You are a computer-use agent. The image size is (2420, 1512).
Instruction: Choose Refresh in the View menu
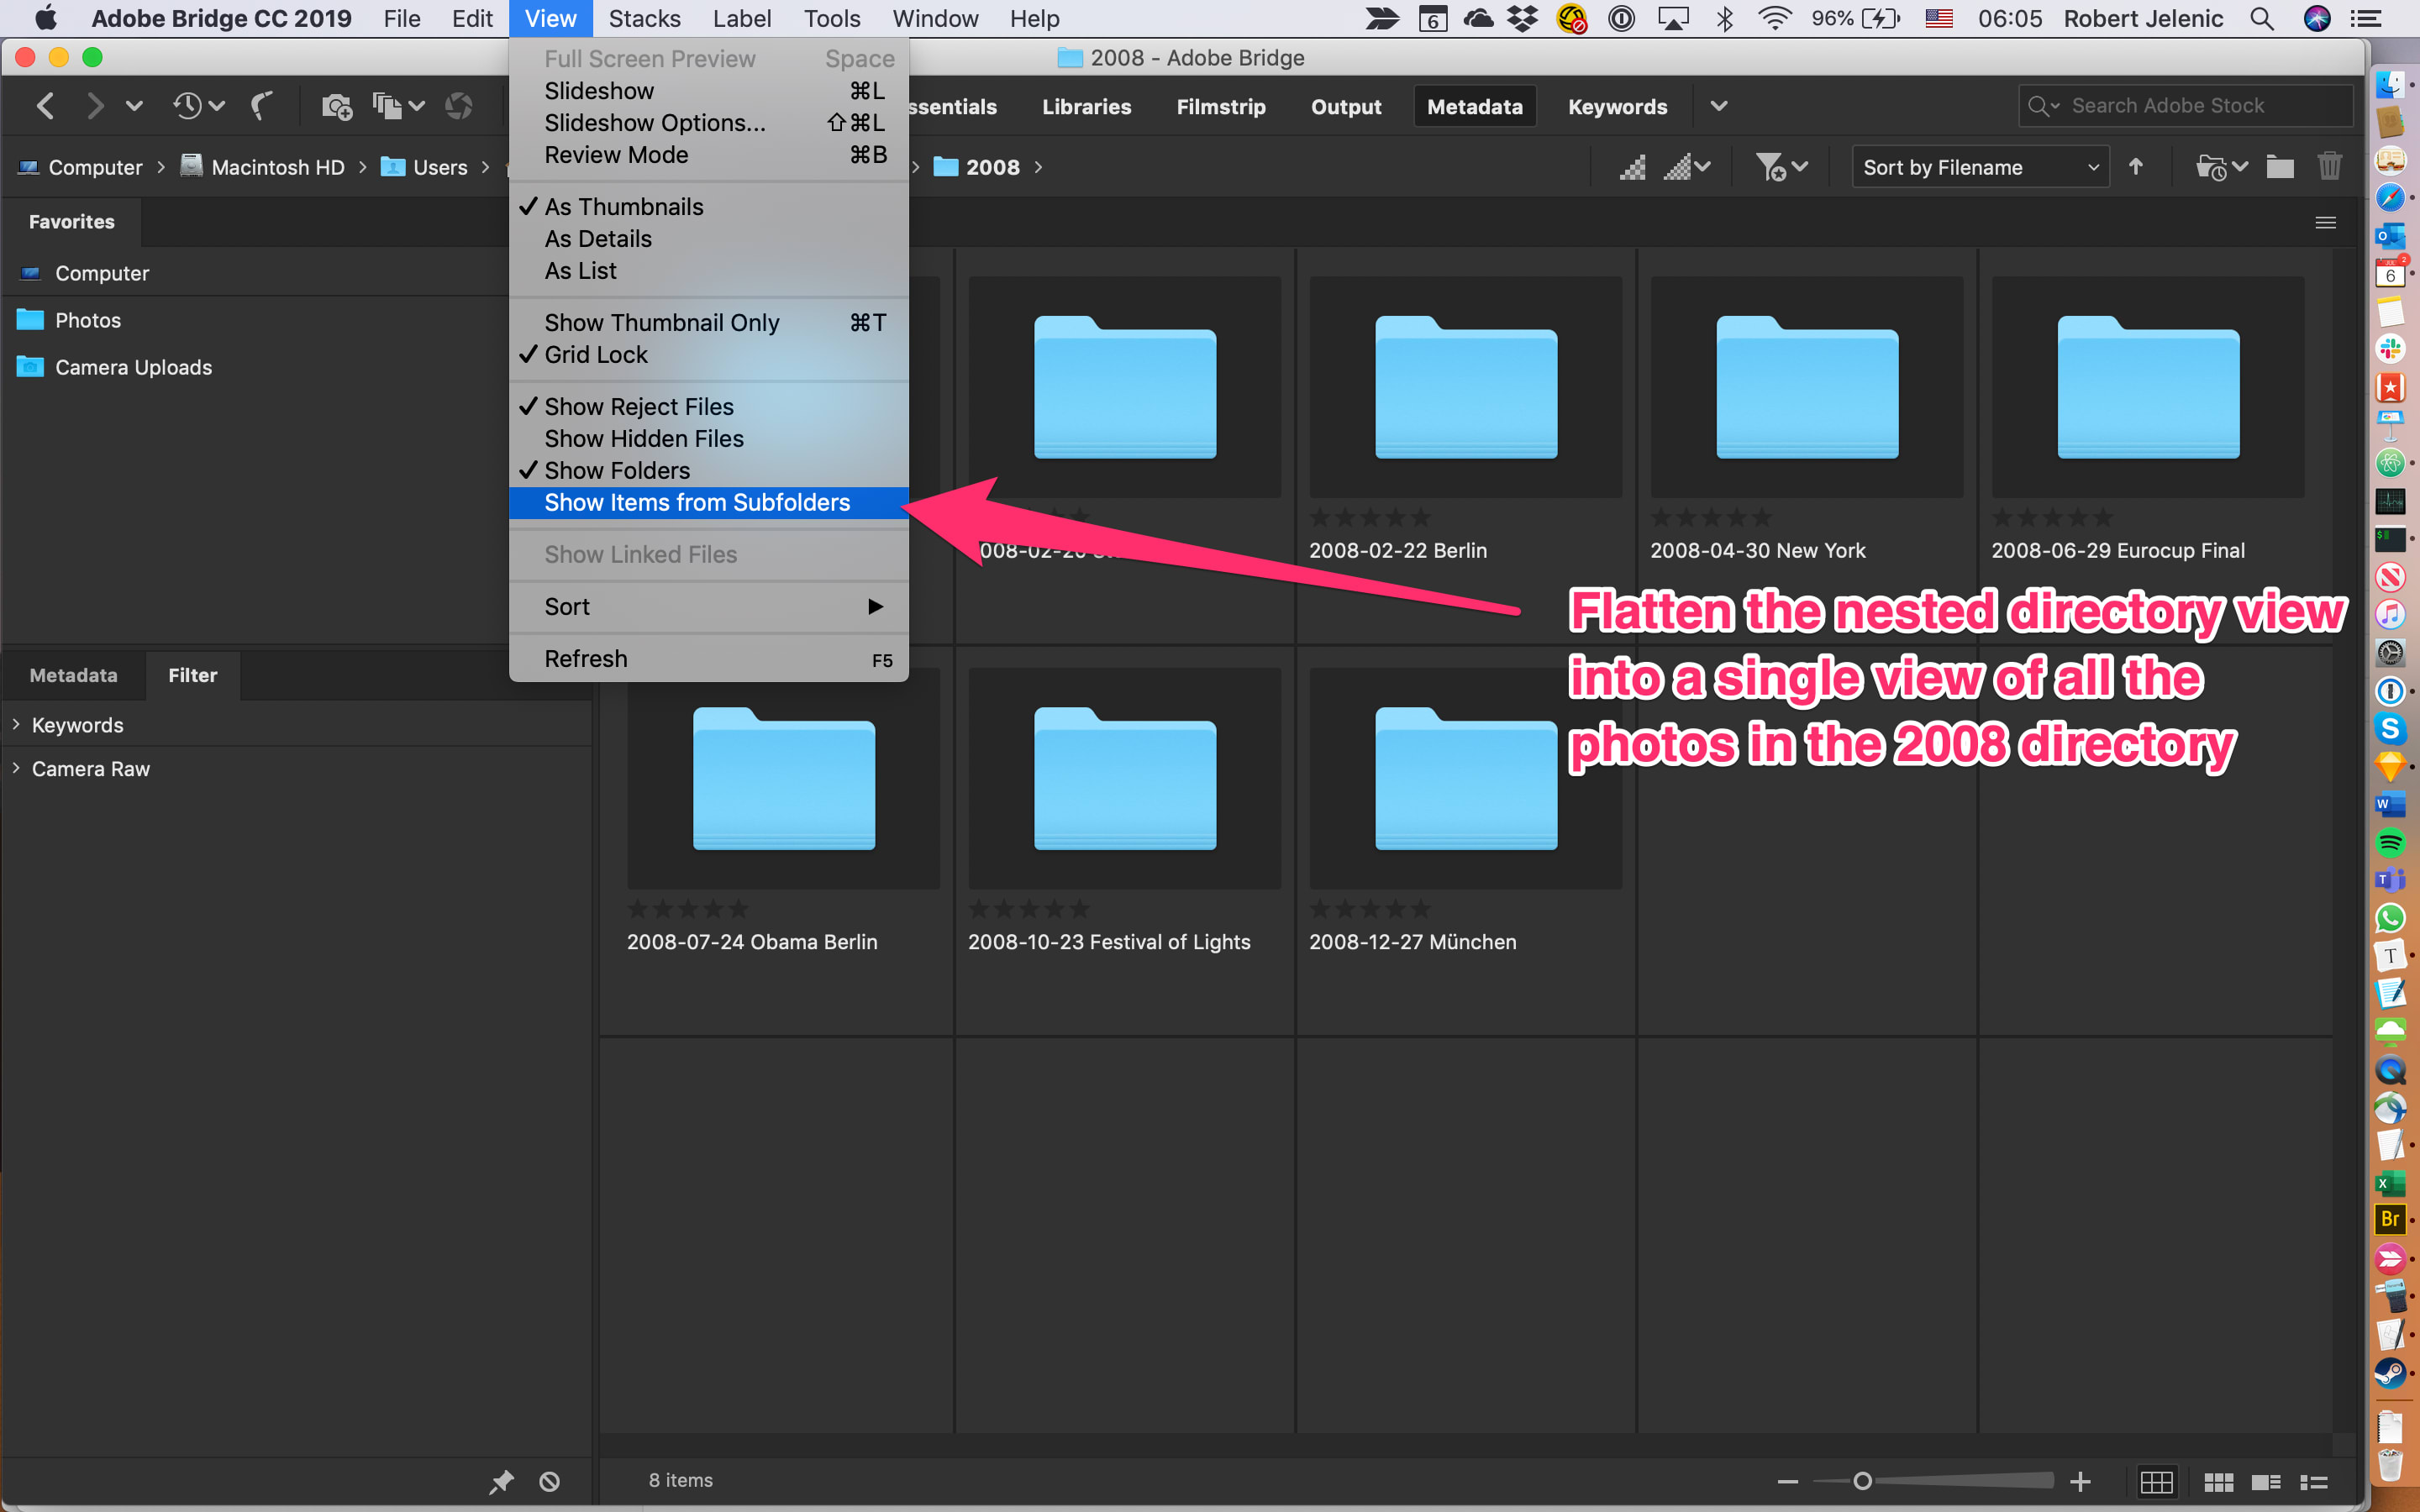(x=708, y=659)
